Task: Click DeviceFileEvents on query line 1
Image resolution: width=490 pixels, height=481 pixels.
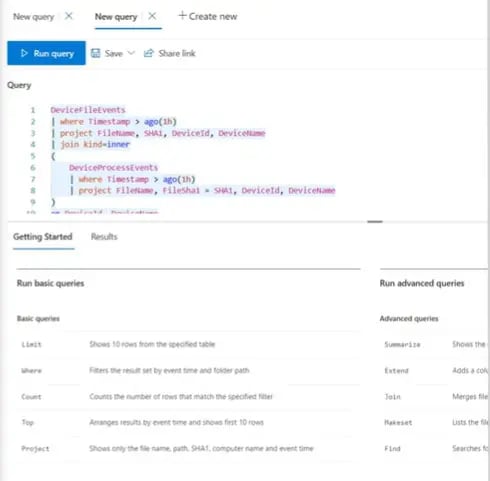Action: click(88, 110)
